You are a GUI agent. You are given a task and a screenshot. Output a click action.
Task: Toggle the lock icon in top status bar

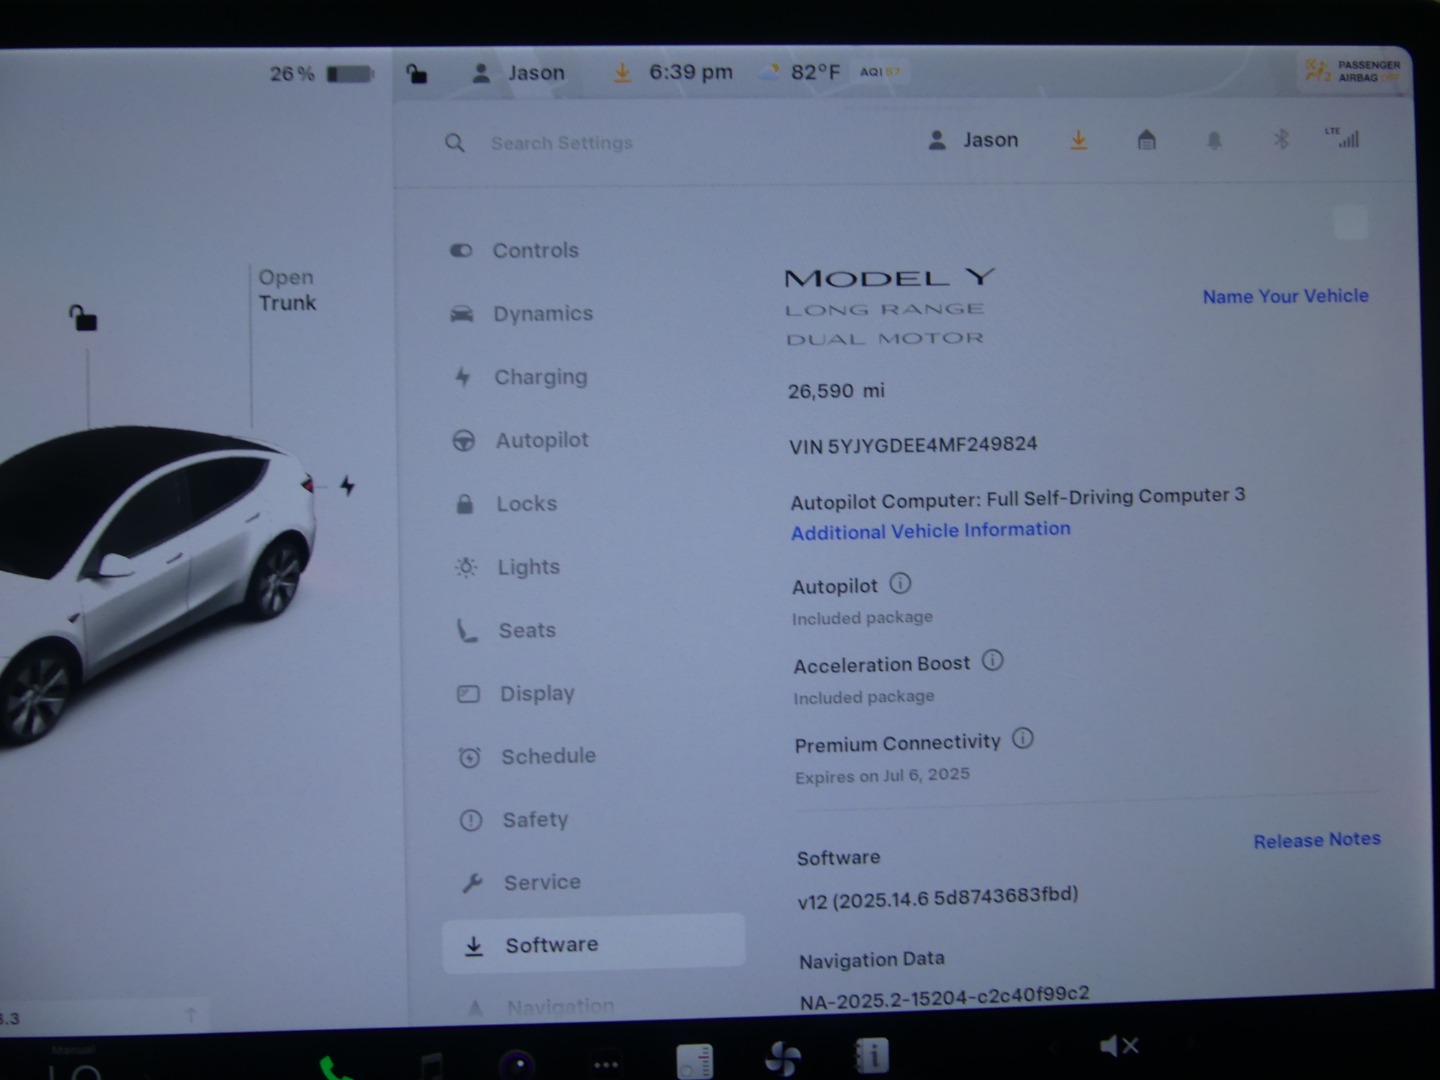tap(417, 73)
